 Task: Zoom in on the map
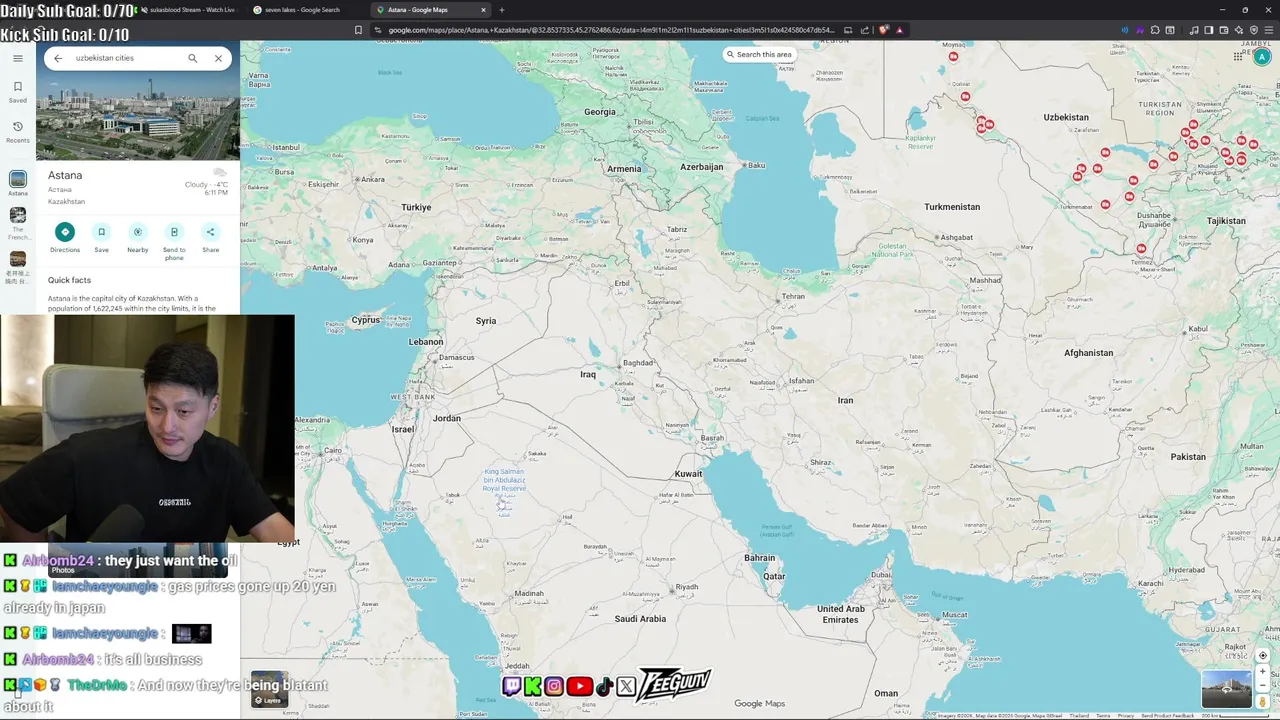coord(1262,672)
